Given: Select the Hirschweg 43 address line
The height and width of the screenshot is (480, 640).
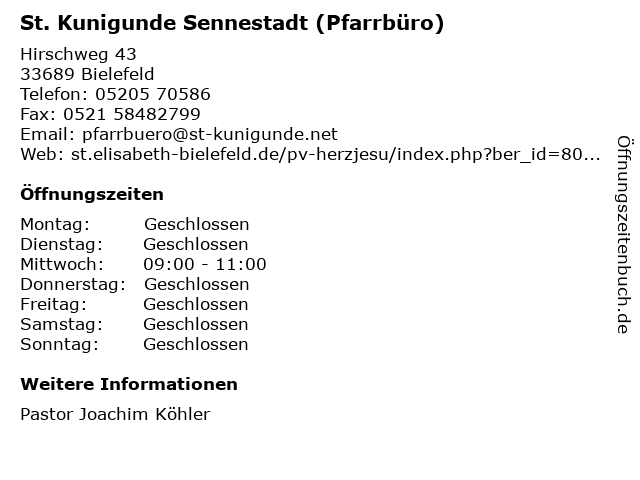Looking at the screenshot, I should tap(78, 54).
